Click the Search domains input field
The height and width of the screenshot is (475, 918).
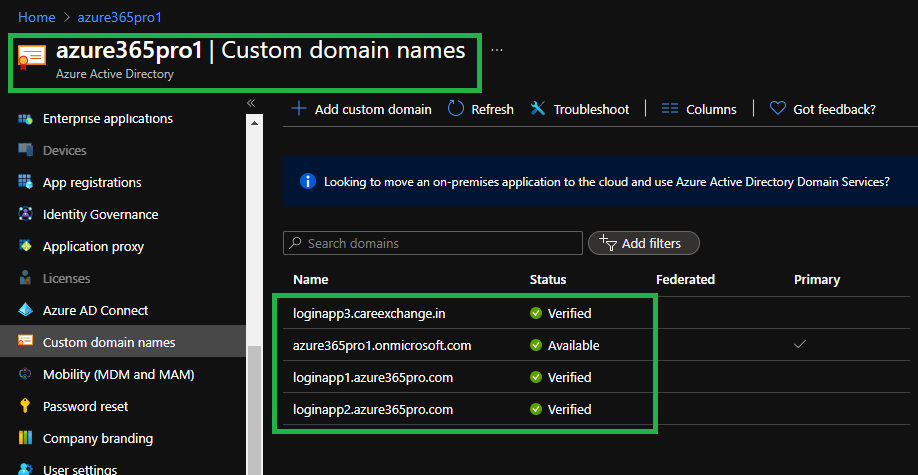click(433, 243)
